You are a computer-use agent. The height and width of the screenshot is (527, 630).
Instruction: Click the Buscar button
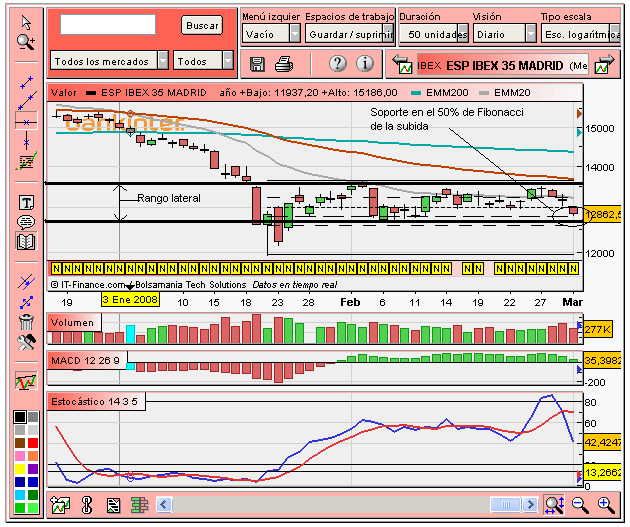click(202, 25)
